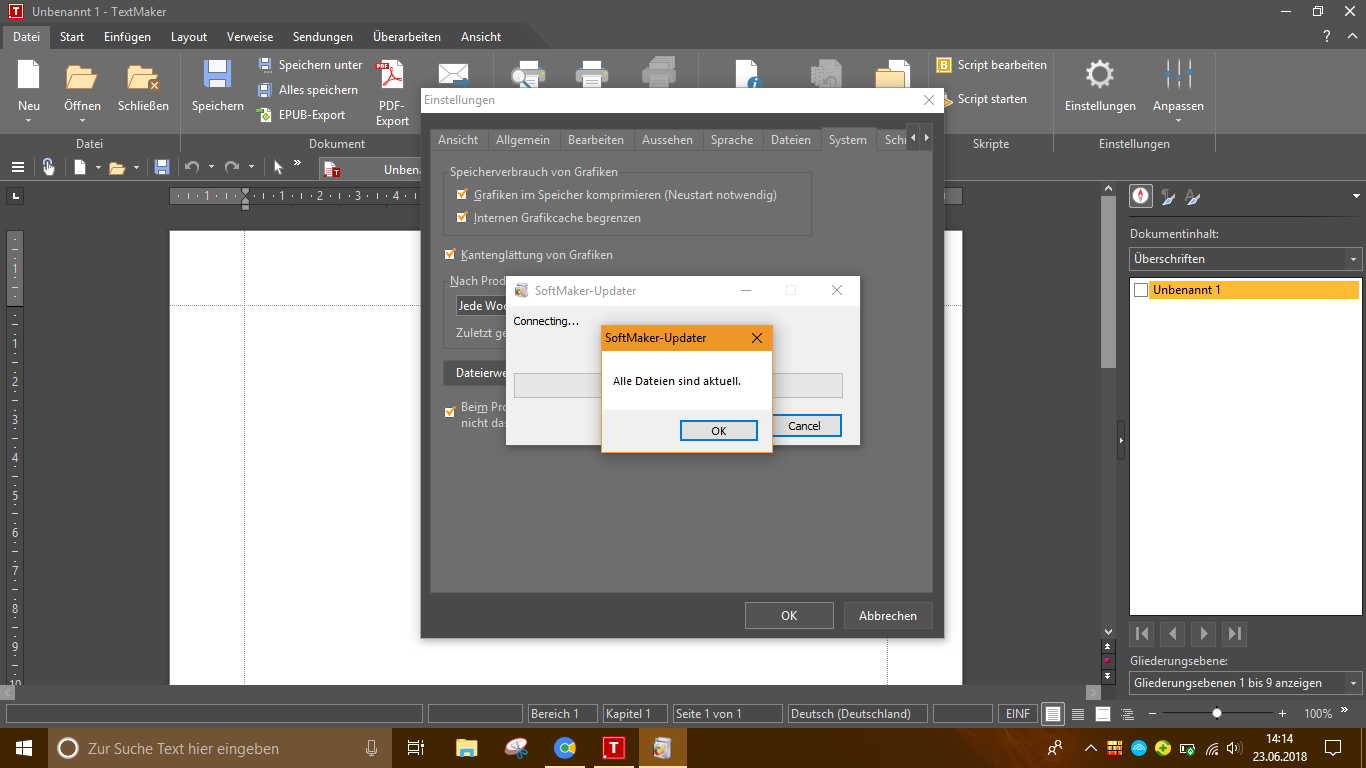Image resolution: width=1366 pixels, height=768 pixels.
Task: Open the hamburger menu in quick toolbar
Action: click(x=17, y=167)
